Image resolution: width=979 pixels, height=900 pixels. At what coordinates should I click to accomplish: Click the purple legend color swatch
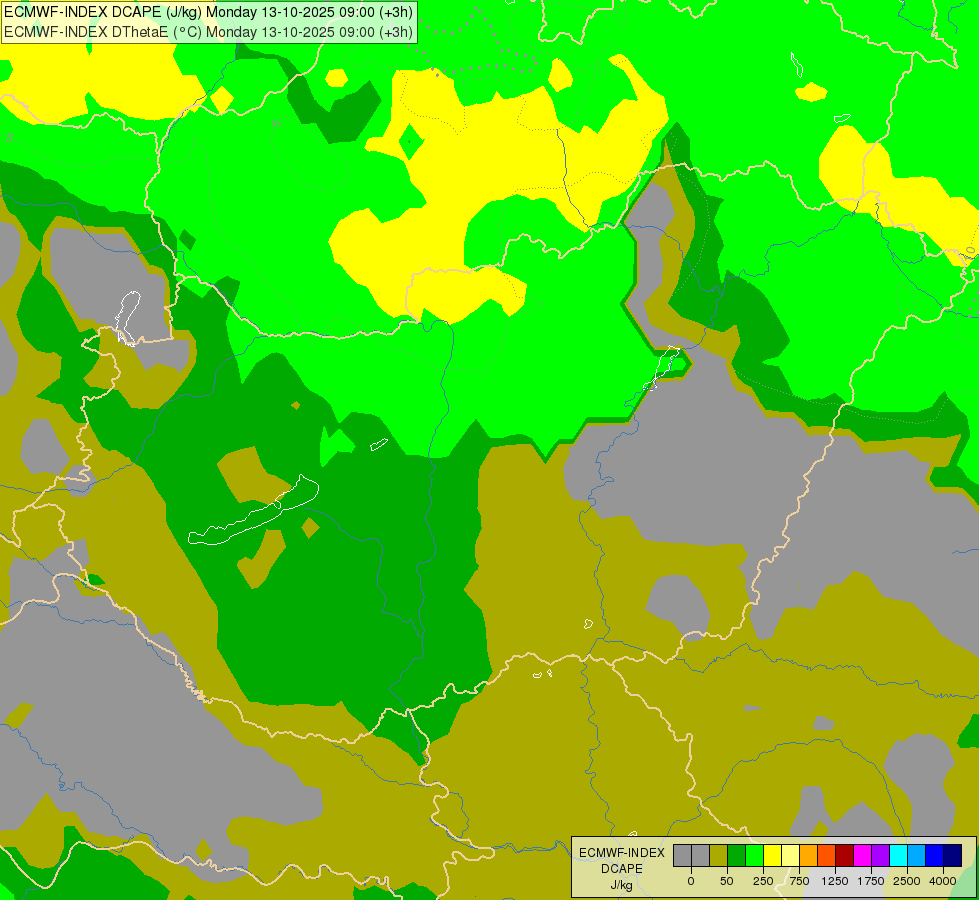tap(880, 855)
